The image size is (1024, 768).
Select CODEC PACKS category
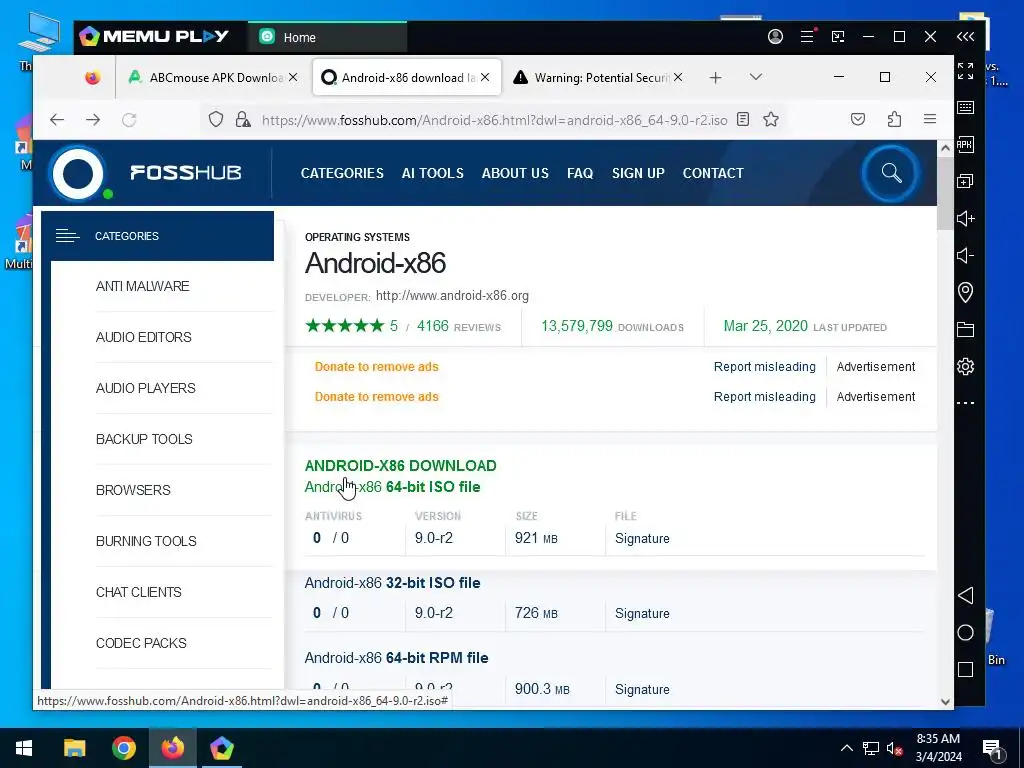coord(141,643)
